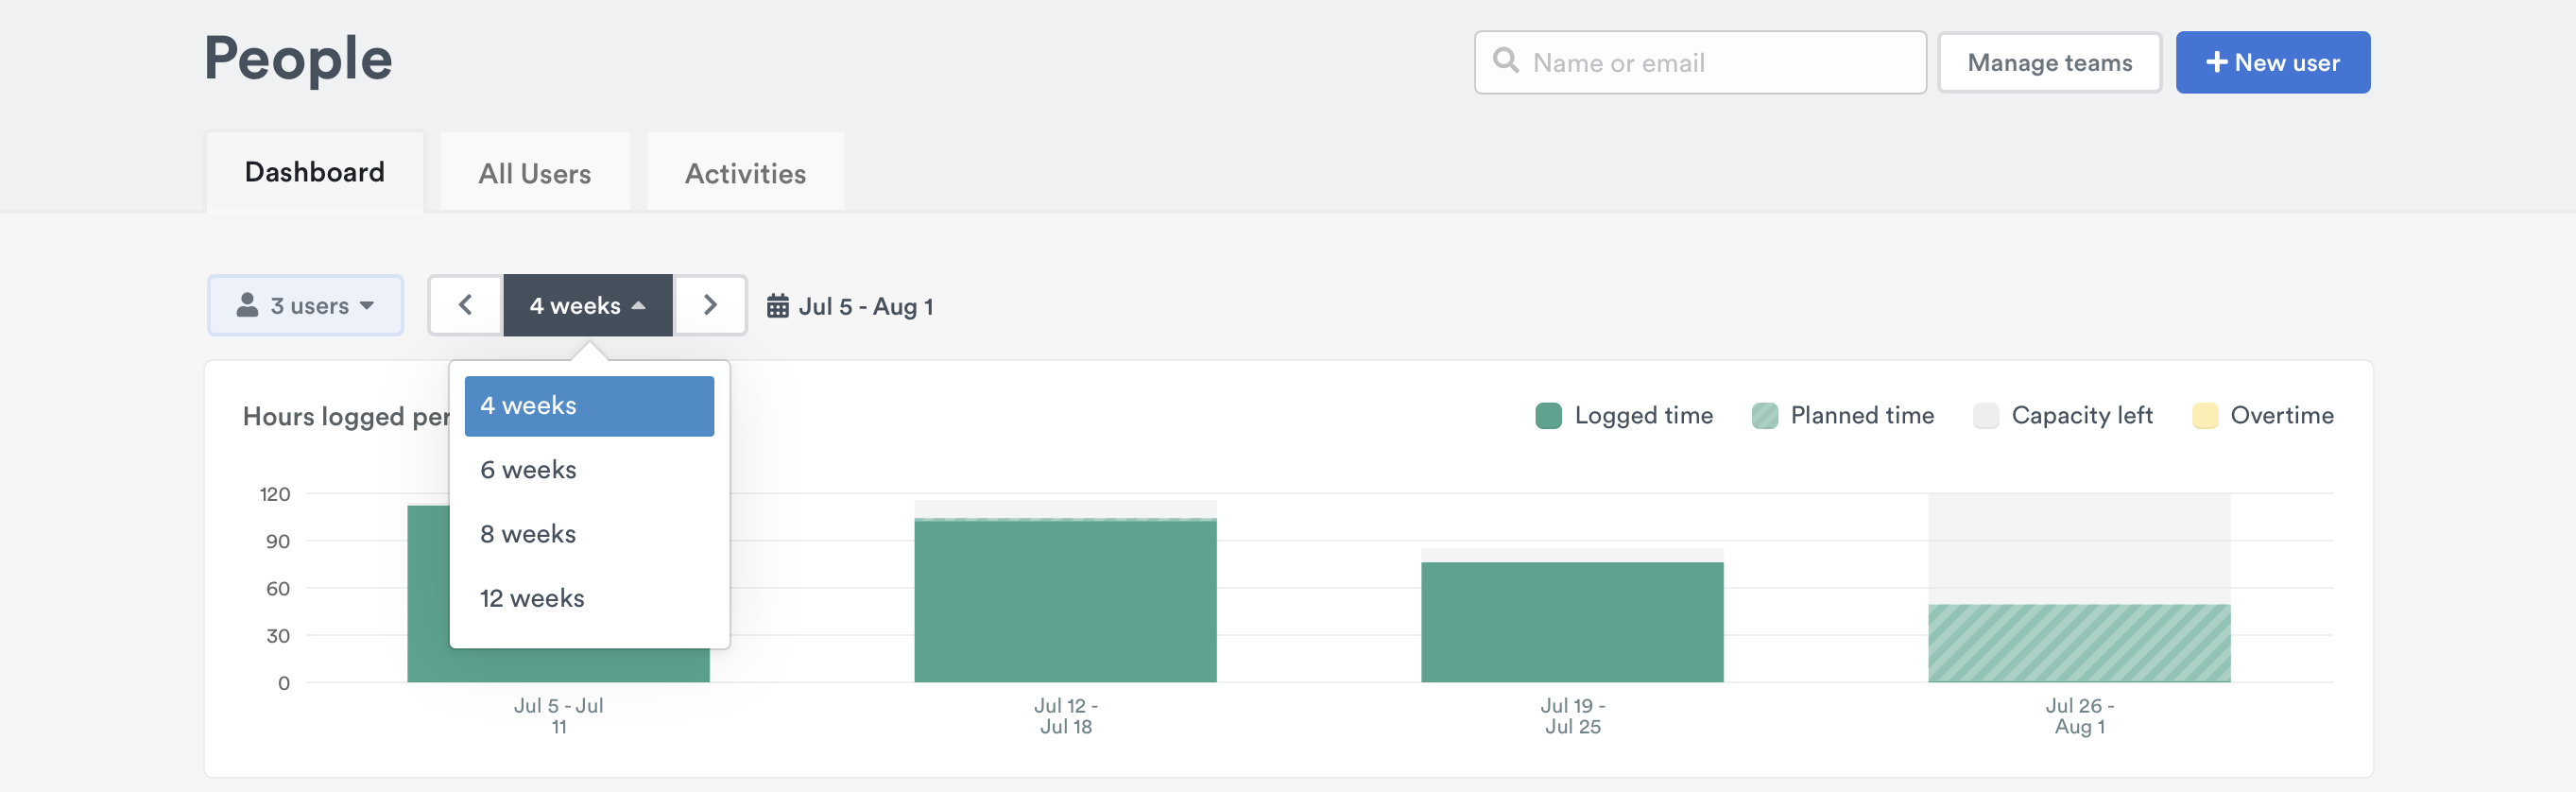
Task: Click the Logged time legend swatch
Action: coord(1548,416)
